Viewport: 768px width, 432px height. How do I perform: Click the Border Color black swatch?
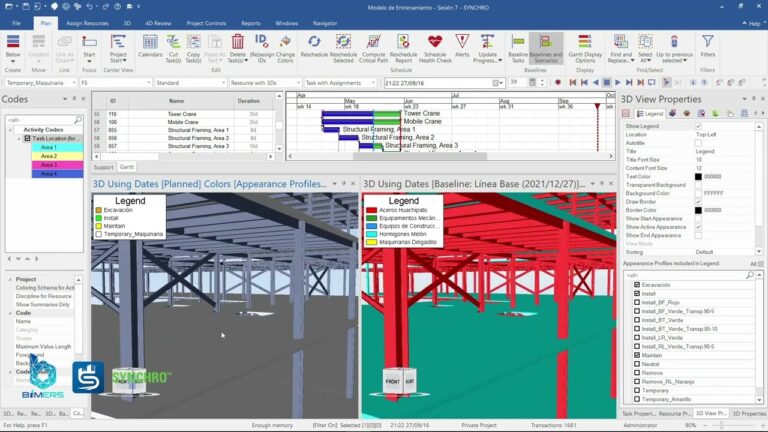(698, 210)
